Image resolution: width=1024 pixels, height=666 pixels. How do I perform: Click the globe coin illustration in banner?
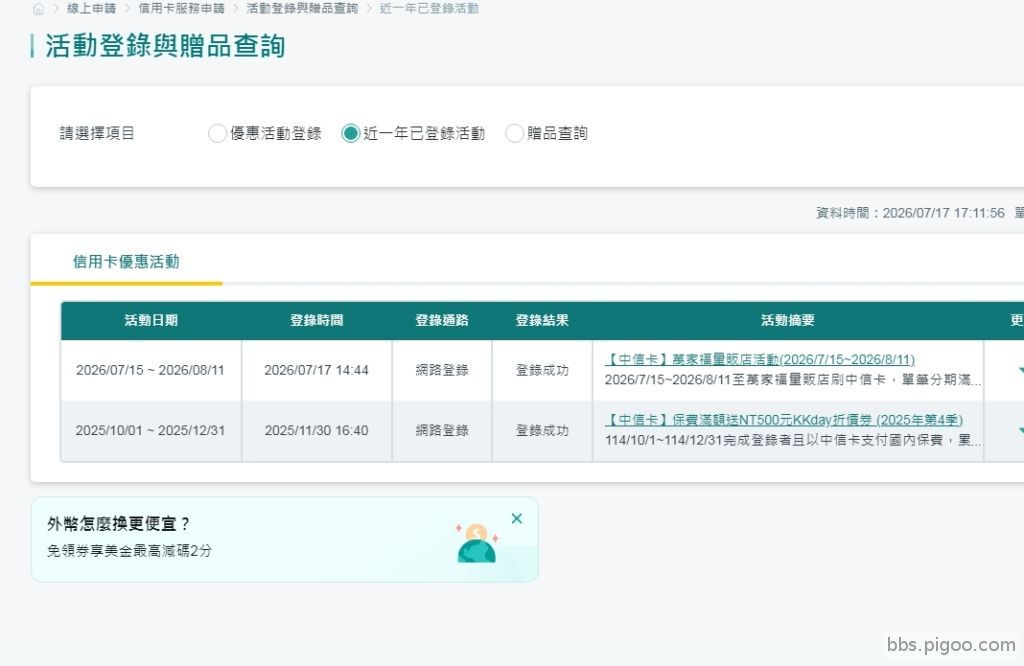477,543
